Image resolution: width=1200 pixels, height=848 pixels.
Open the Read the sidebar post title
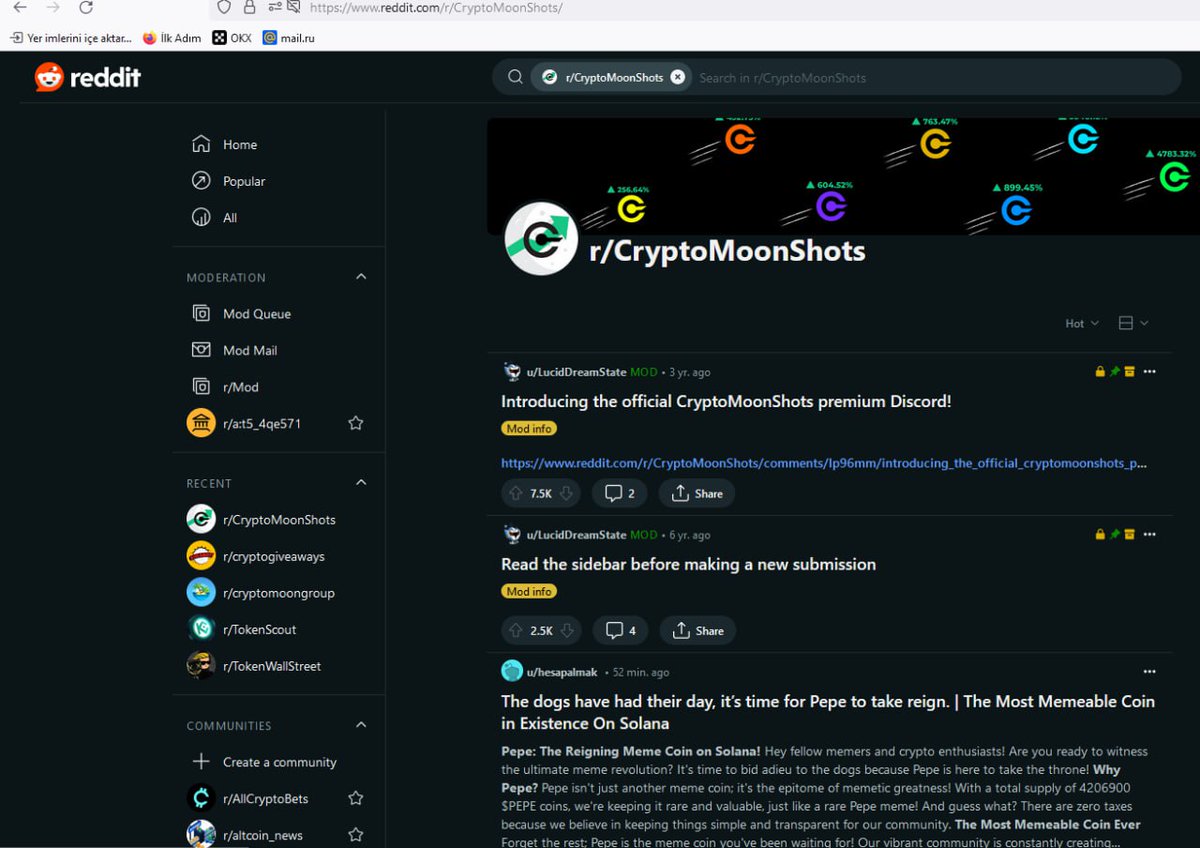tap(688, 564)
